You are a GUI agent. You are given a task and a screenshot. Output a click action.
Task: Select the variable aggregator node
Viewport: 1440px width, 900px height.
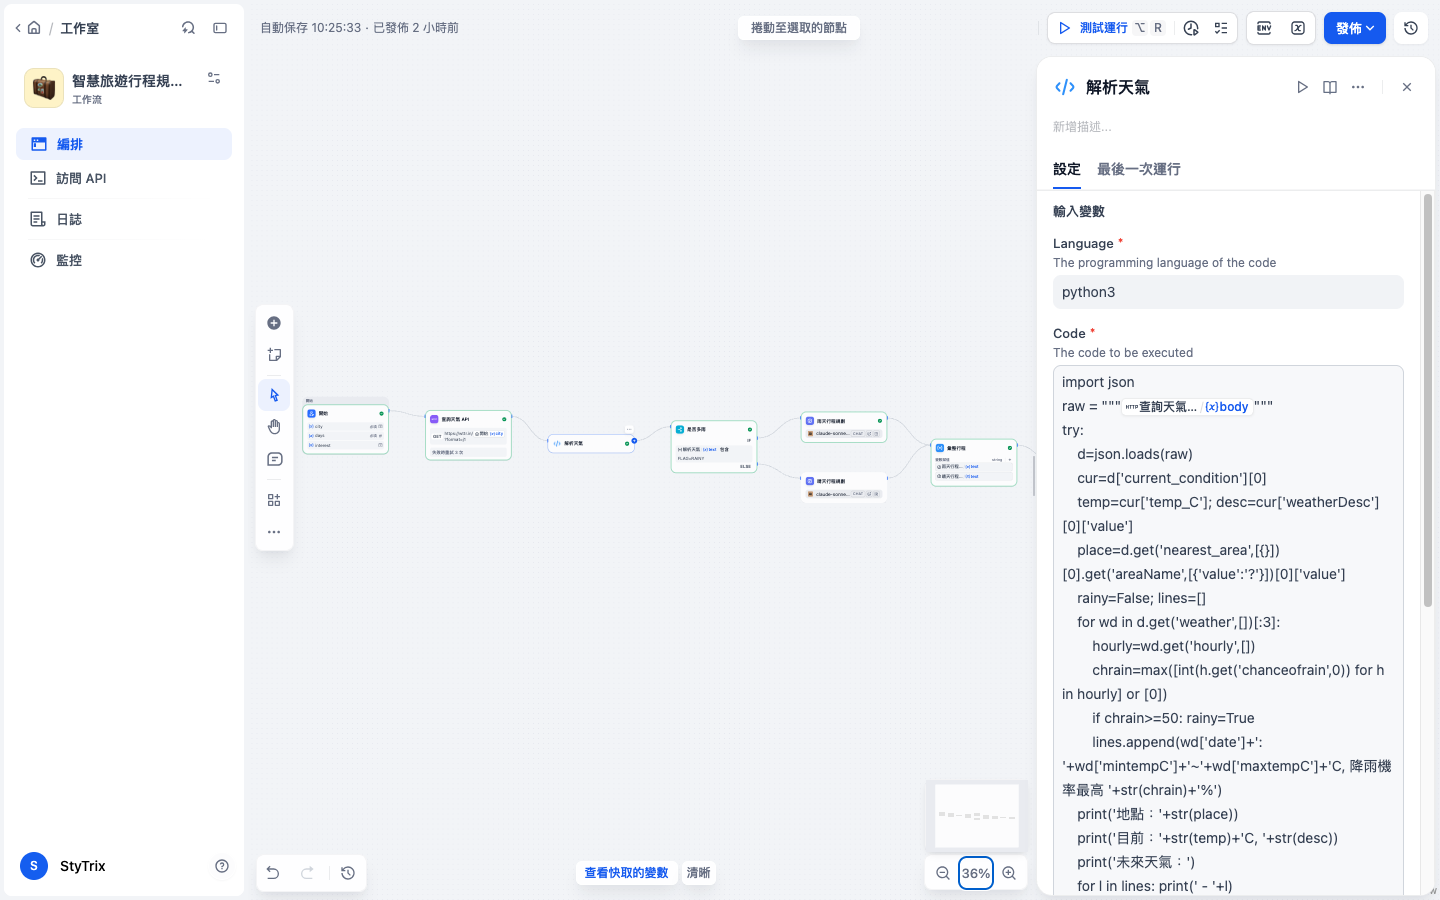[974, 463]
